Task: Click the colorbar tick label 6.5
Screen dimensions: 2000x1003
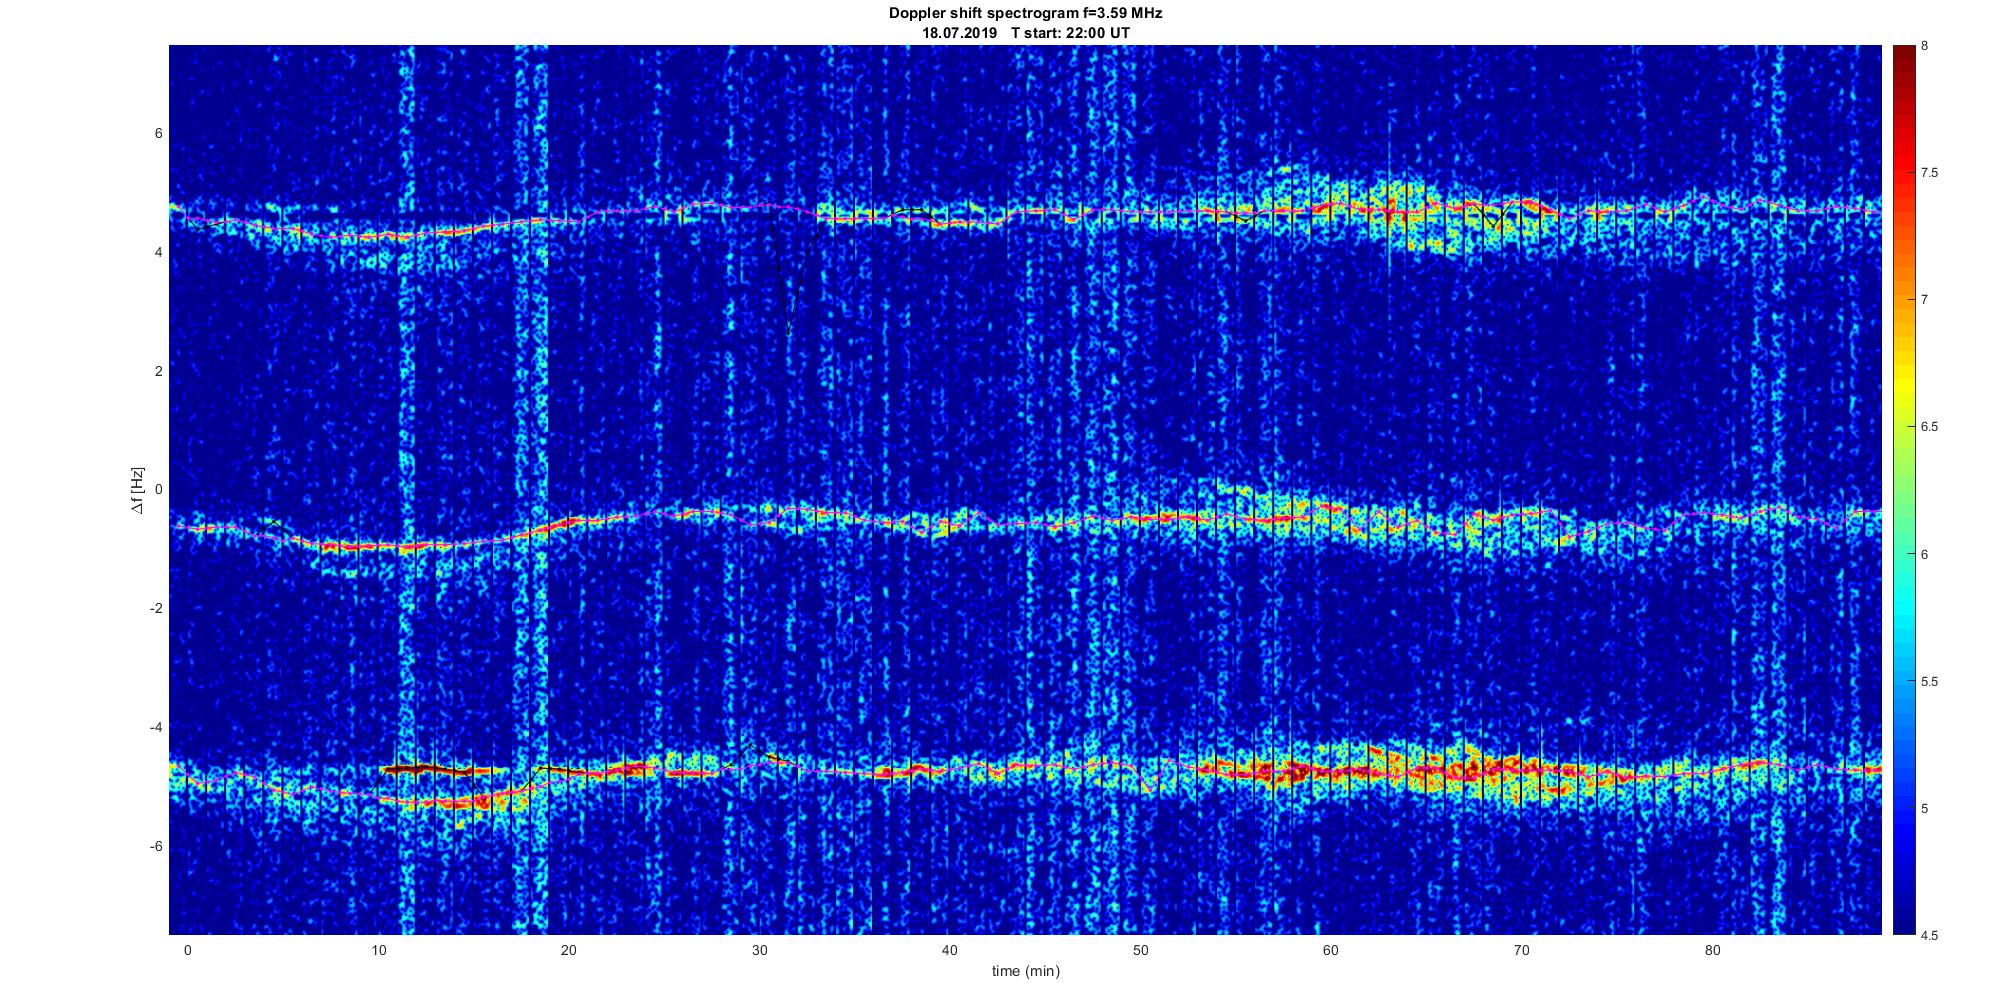Action: (1929, 427)
